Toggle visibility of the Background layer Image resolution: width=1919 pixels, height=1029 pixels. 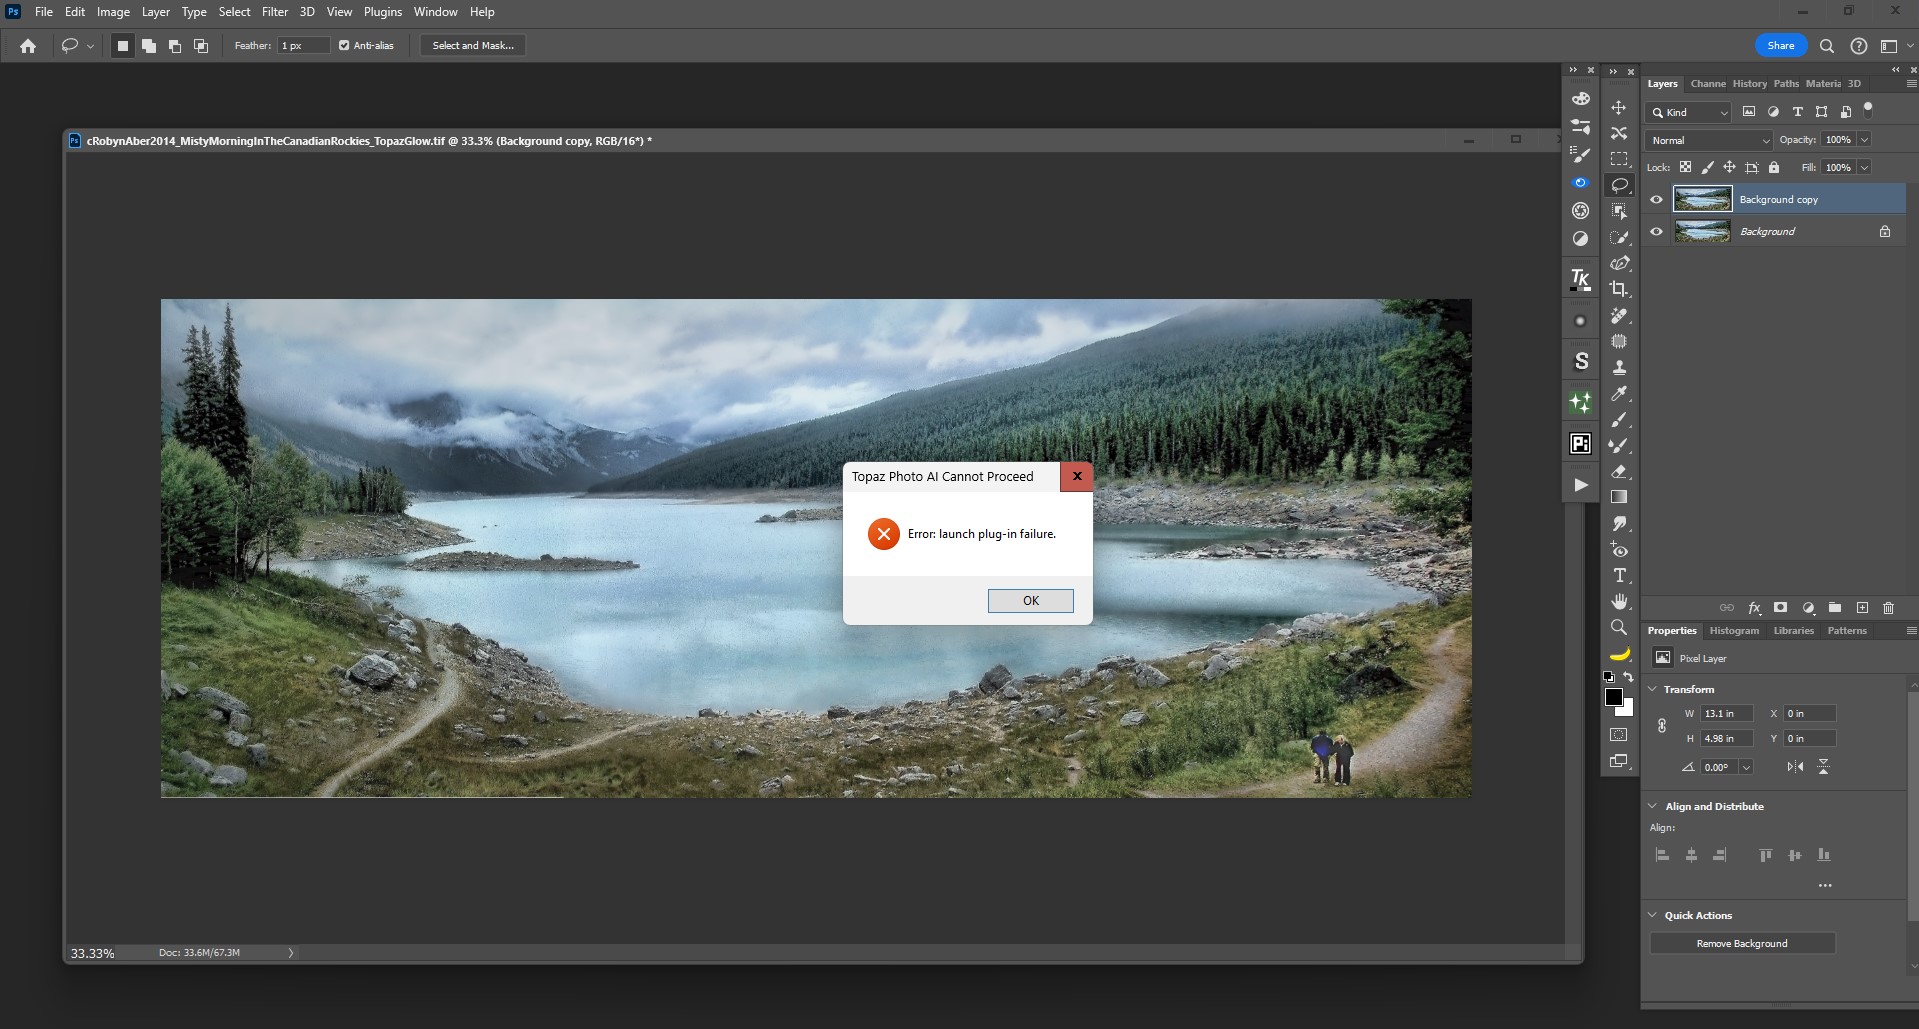(x=1656, y=232)
